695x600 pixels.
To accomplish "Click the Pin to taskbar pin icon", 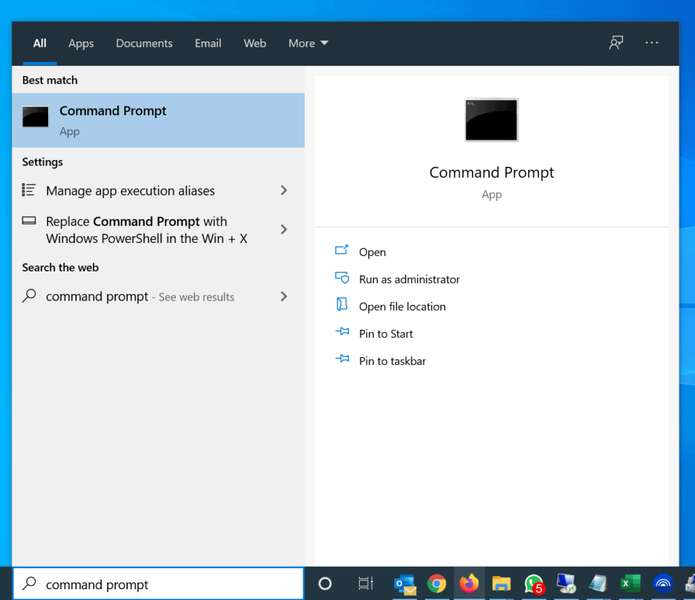I will [342, 359].
